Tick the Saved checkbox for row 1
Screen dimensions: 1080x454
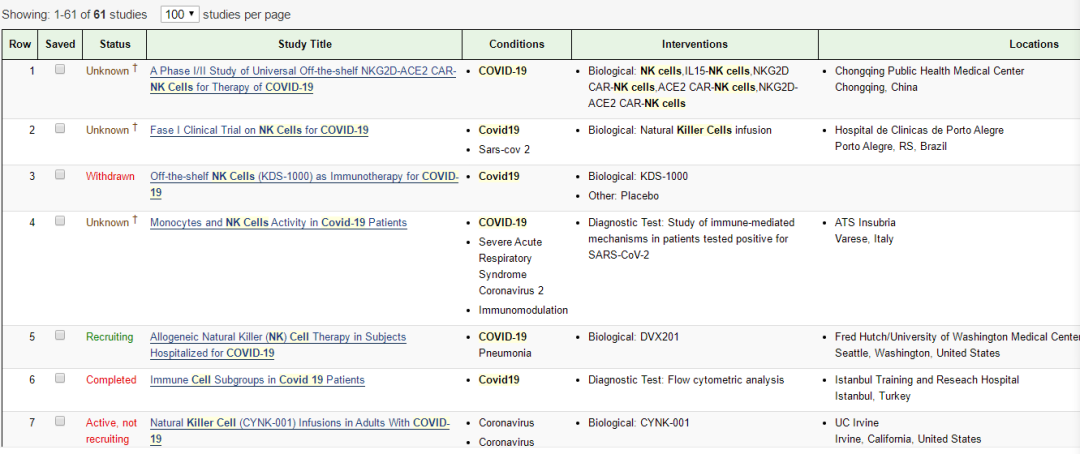click(x=60, y=70)
